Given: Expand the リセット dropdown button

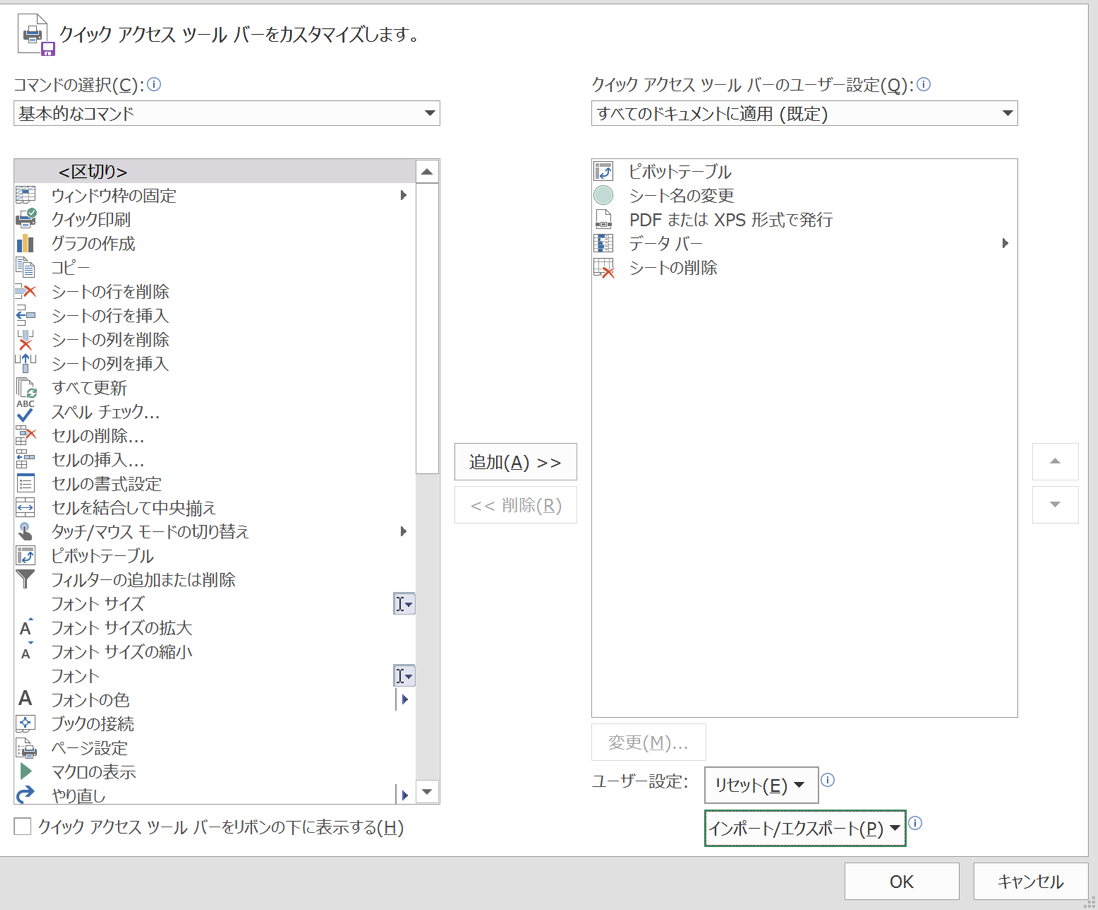Looking at the screenshot, I should coord(761,785).
